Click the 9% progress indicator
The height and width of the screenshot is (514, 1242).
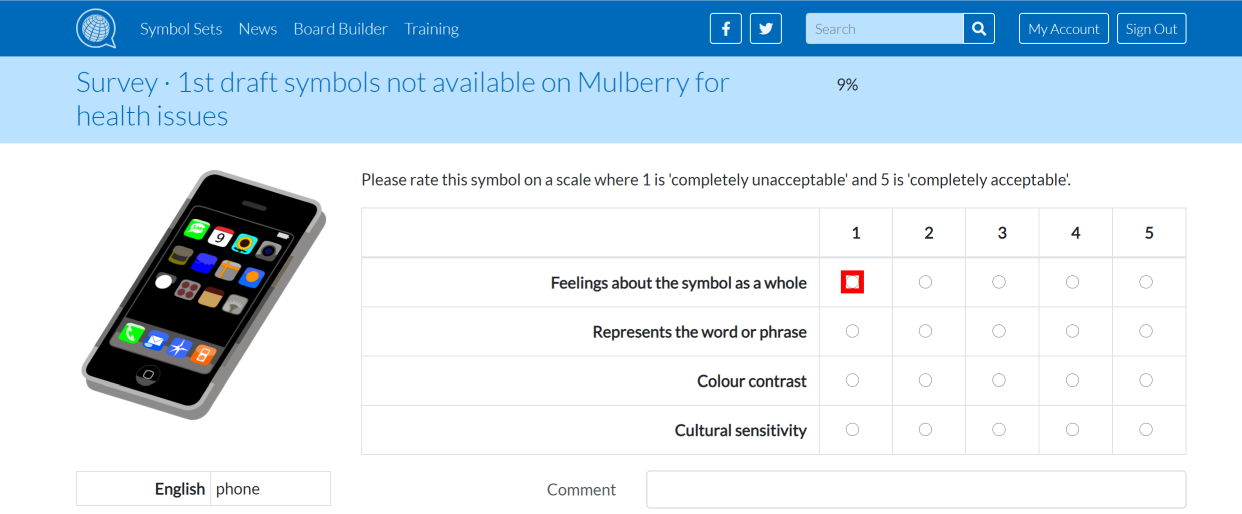[x=847, y=85]
